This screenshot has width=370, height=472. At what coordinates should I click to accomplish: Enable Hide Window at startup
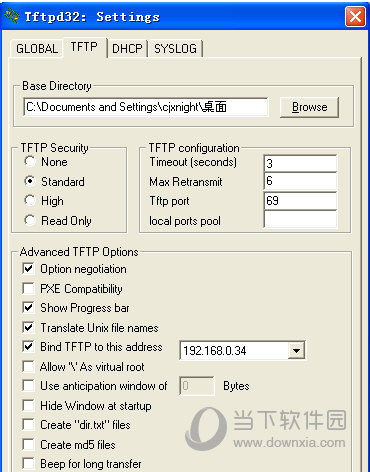28,405
